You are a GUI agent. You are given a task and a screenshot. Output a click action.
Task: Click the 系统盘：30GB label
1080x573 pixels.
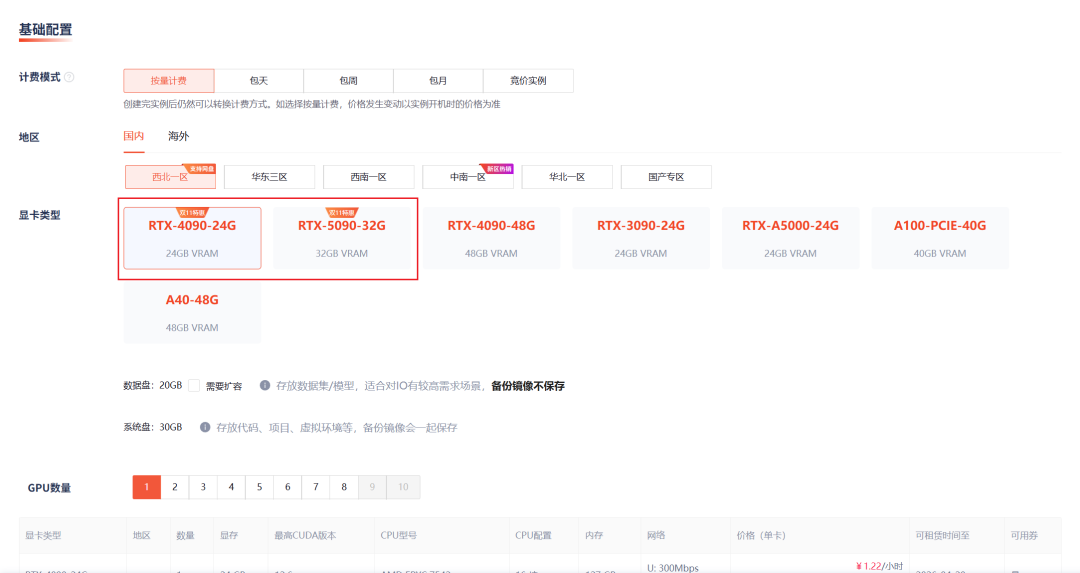(152, 427)
